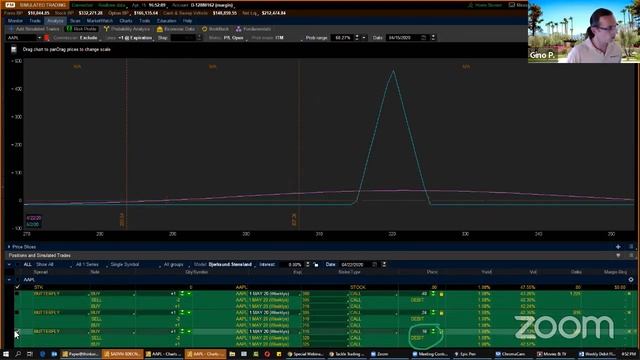Click the lower Date field in positions panel

coord(355,264)
